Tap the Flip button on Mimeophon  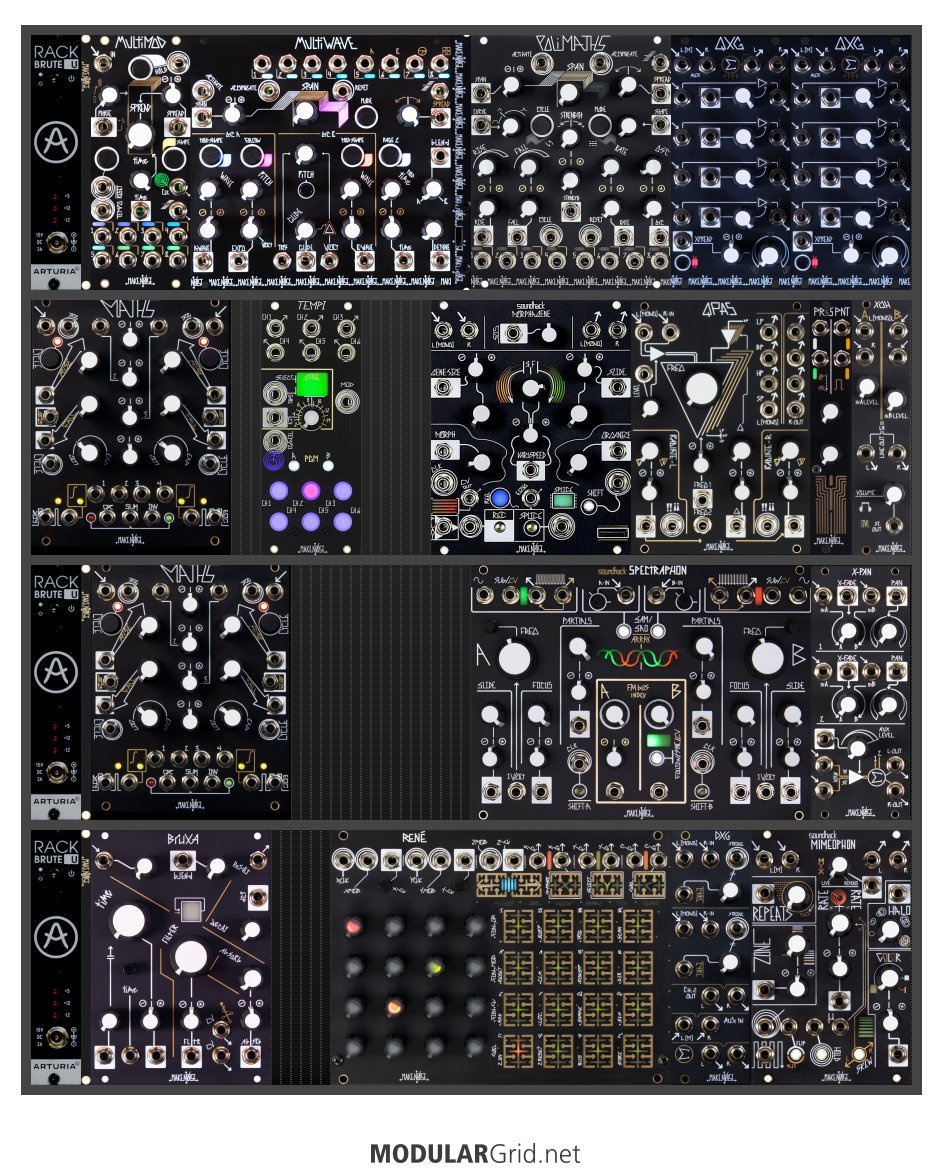pyautogui.click(x=795, y=1054)
